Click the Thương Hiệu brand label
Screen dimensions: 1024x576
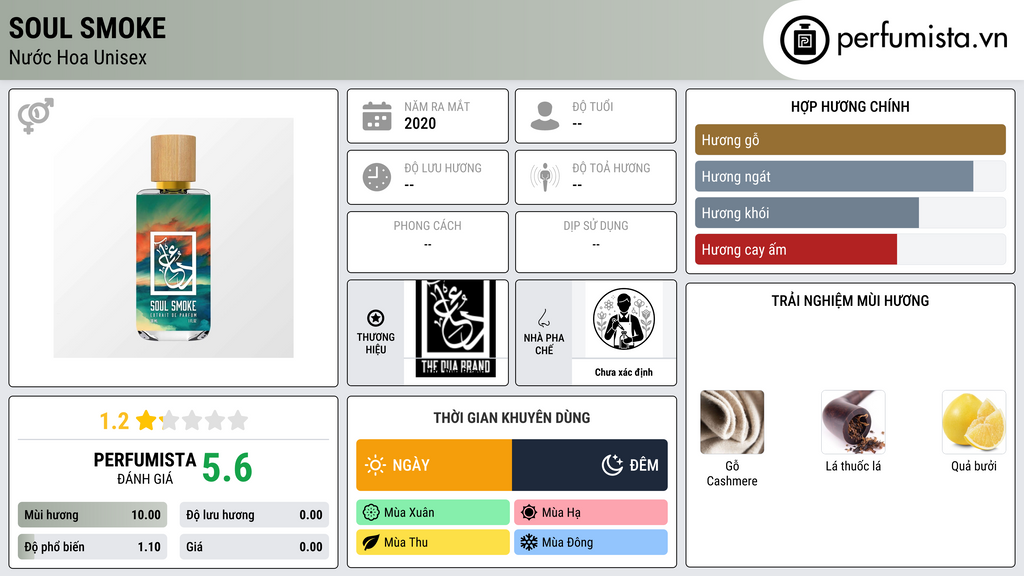pos(376,344)
